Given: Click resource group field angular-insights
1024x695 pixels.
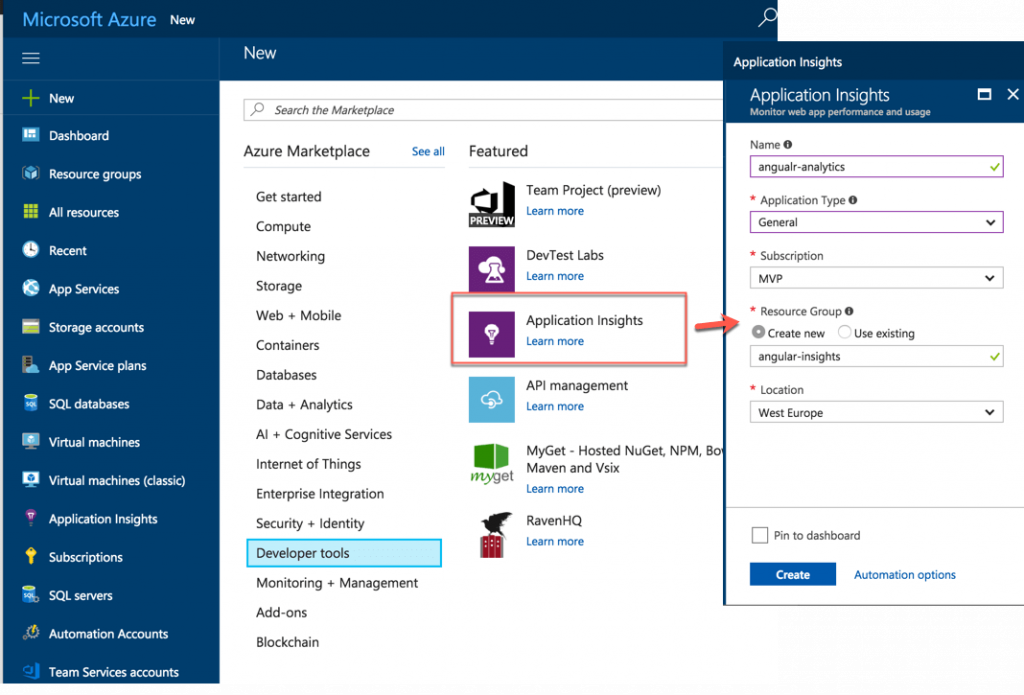Looking at the screenshot, I should [876, 357].
